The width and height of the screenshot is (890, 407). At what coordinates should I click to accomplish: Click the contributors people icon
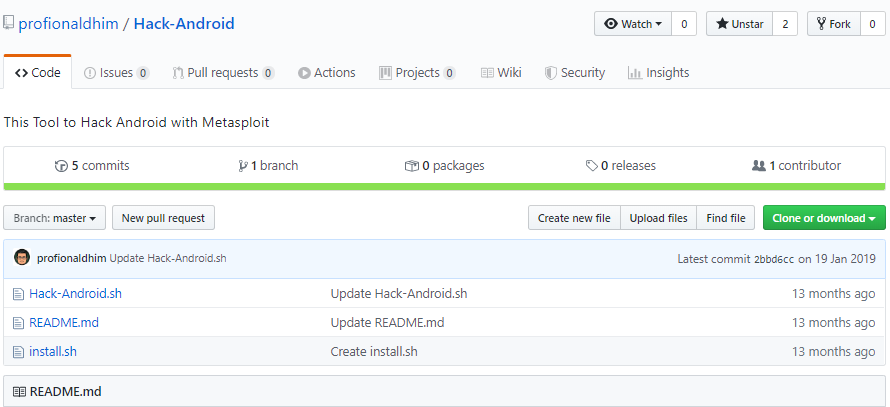pyautogui.click(x=758, y=166)
